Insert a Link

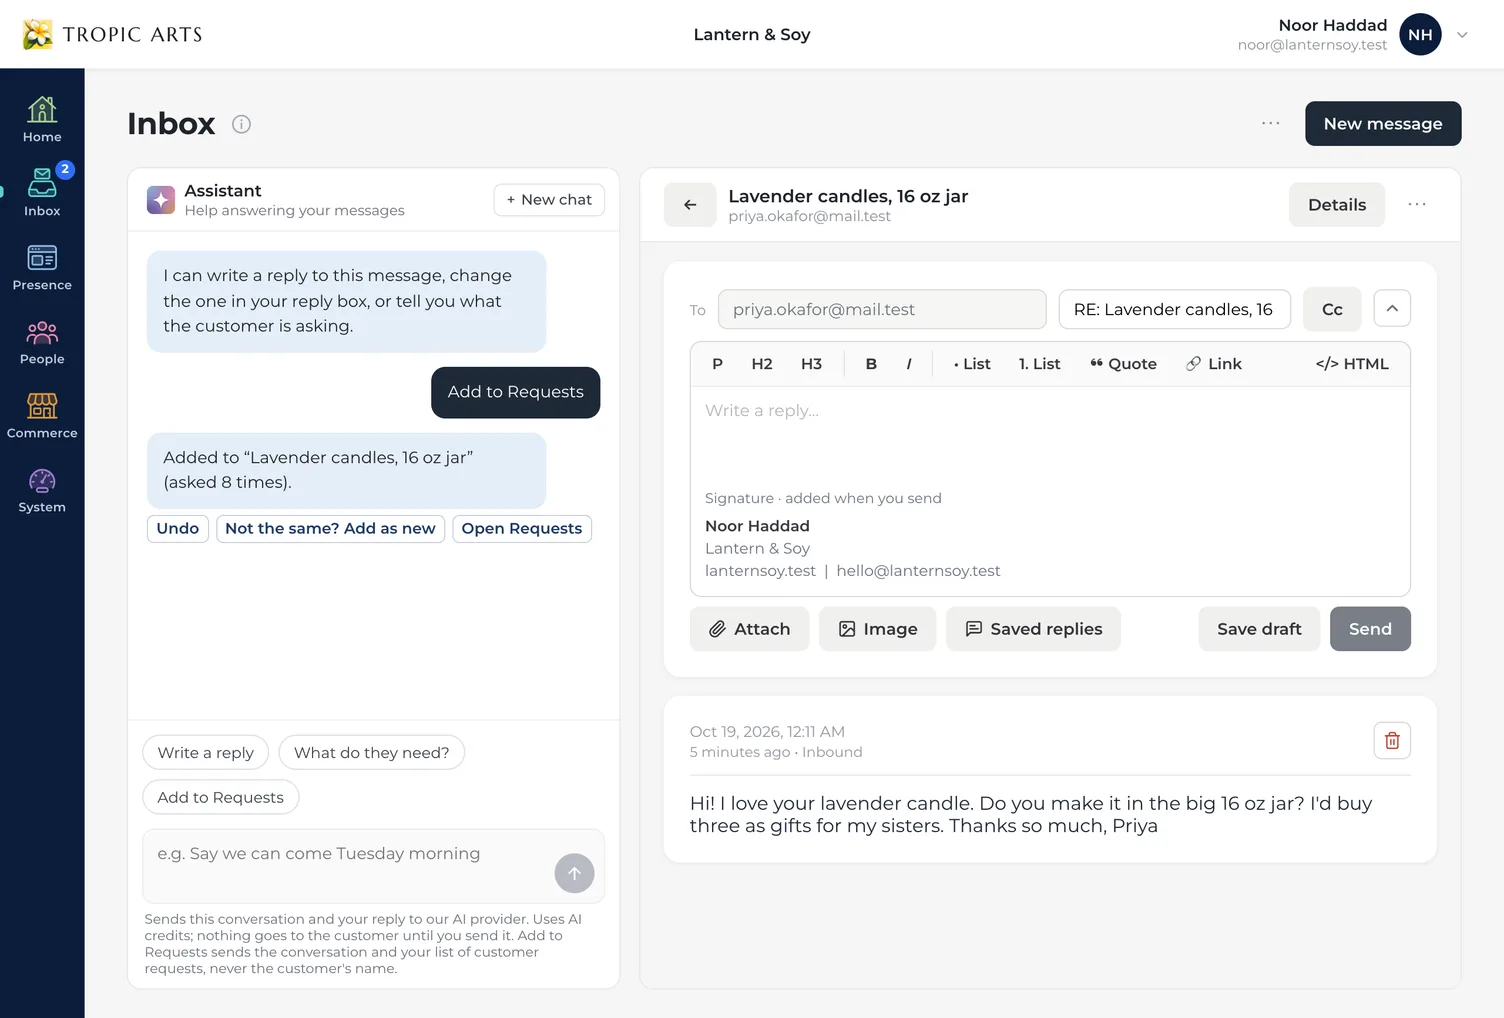pyautogui.click(x=1214, y=364)
